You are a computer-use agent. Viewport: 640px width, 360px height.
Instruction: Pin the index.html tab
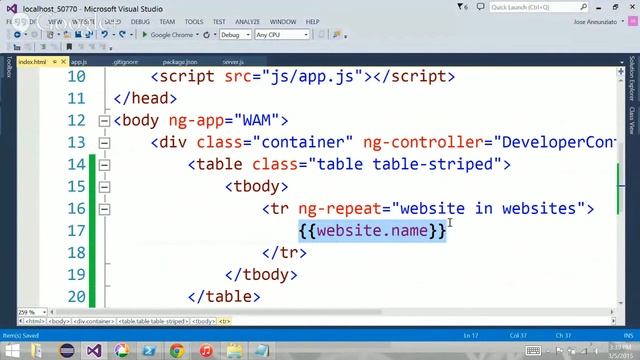(55, 62)
